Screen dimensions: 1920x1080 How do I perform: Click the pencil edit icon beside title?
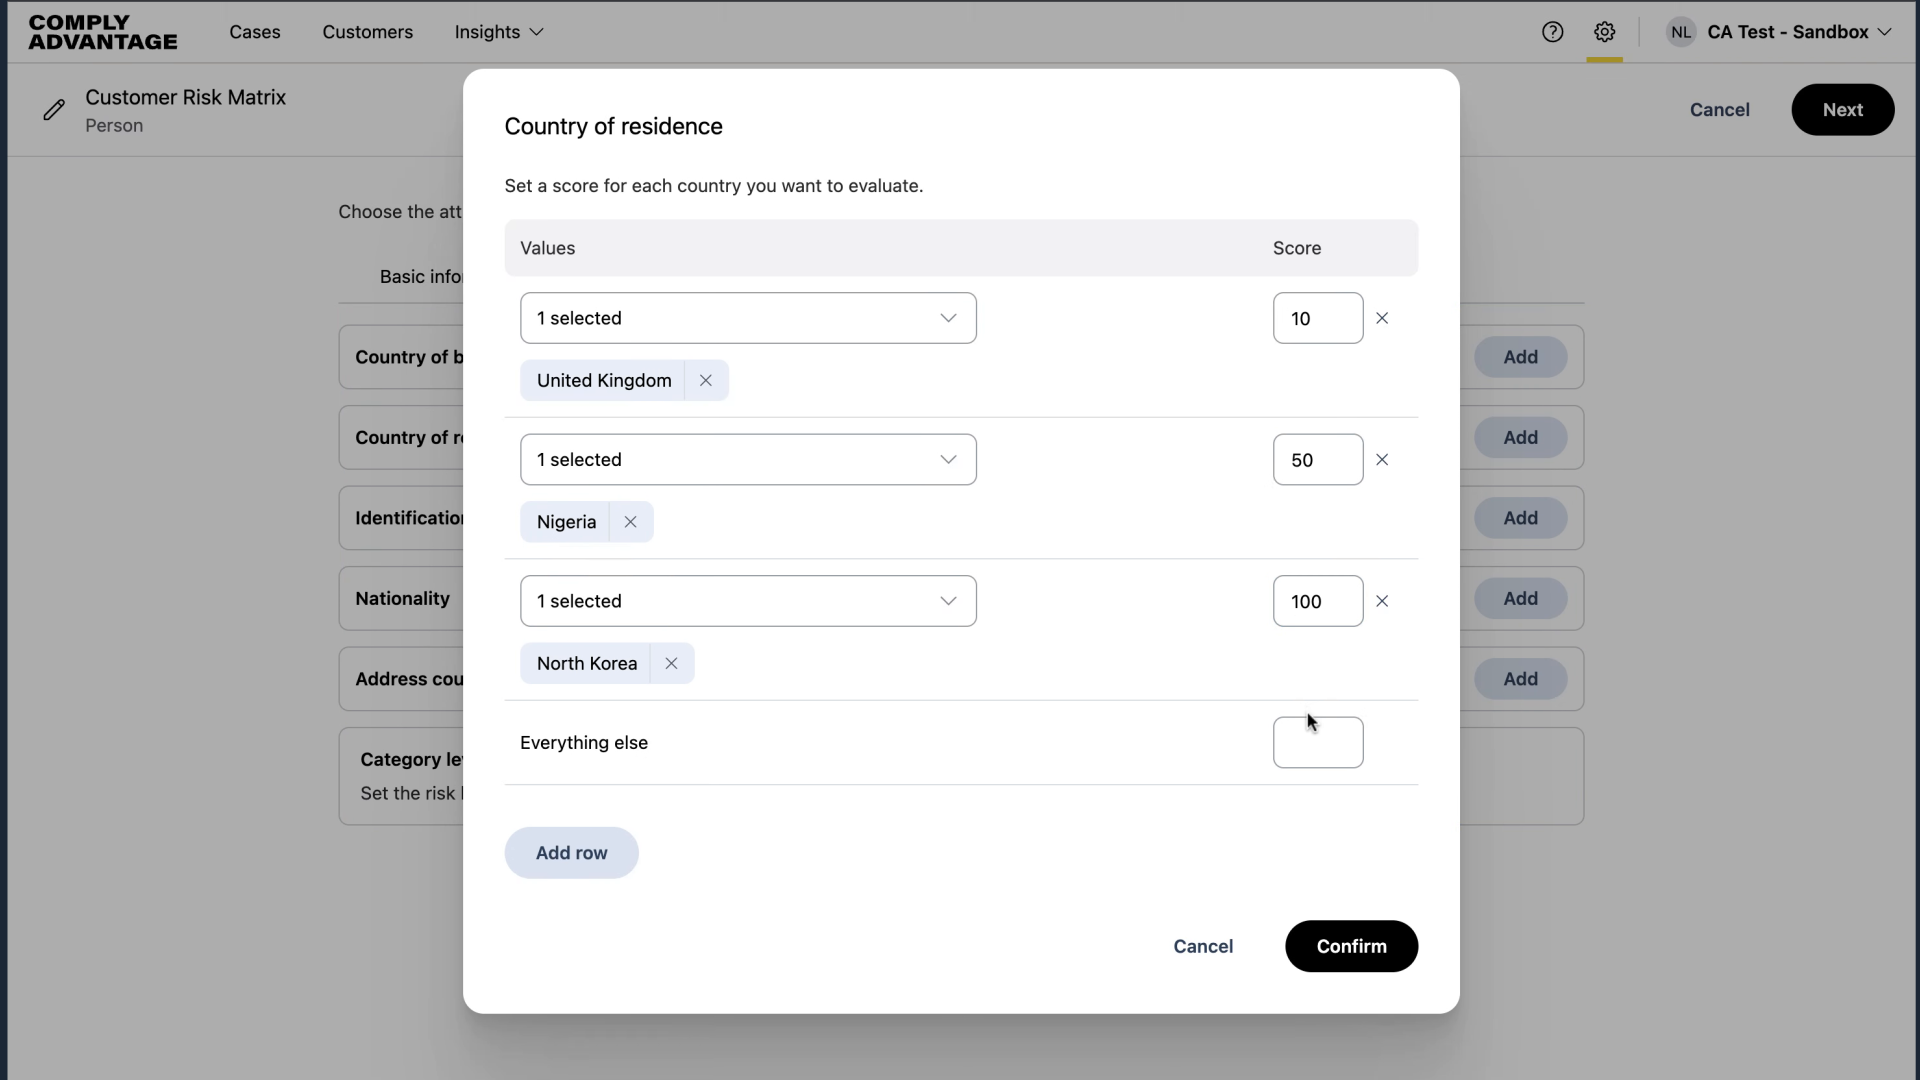[54, 110]
